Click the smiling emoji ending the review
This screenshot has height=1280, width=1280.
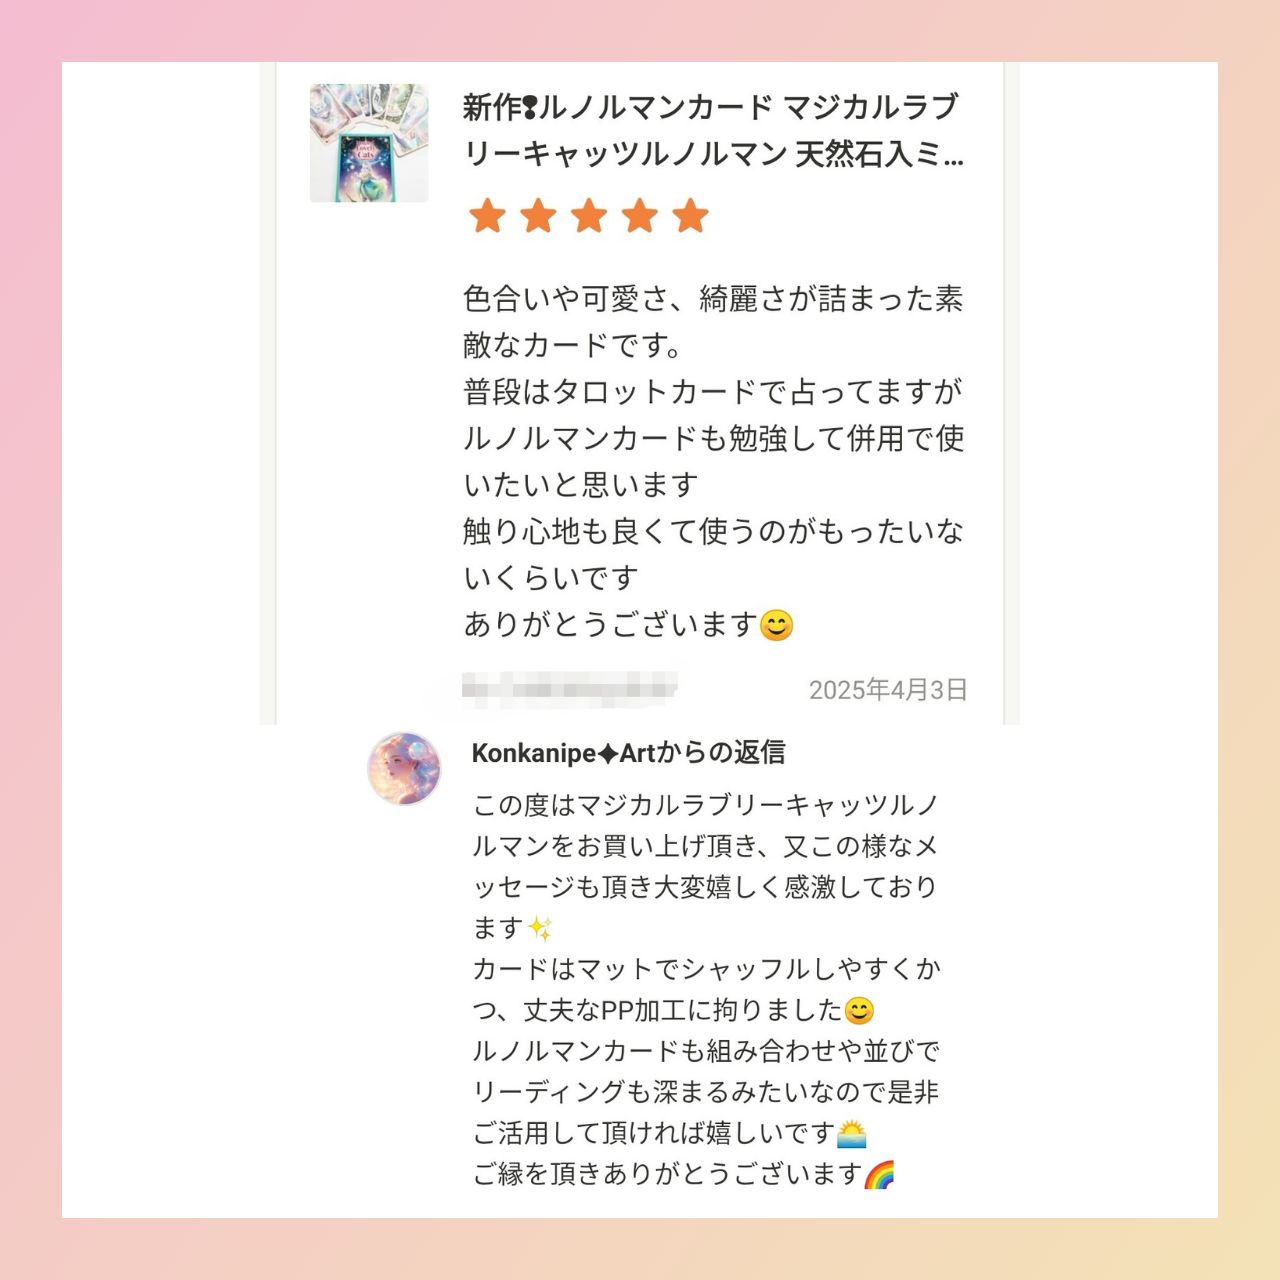pos(777,626)
